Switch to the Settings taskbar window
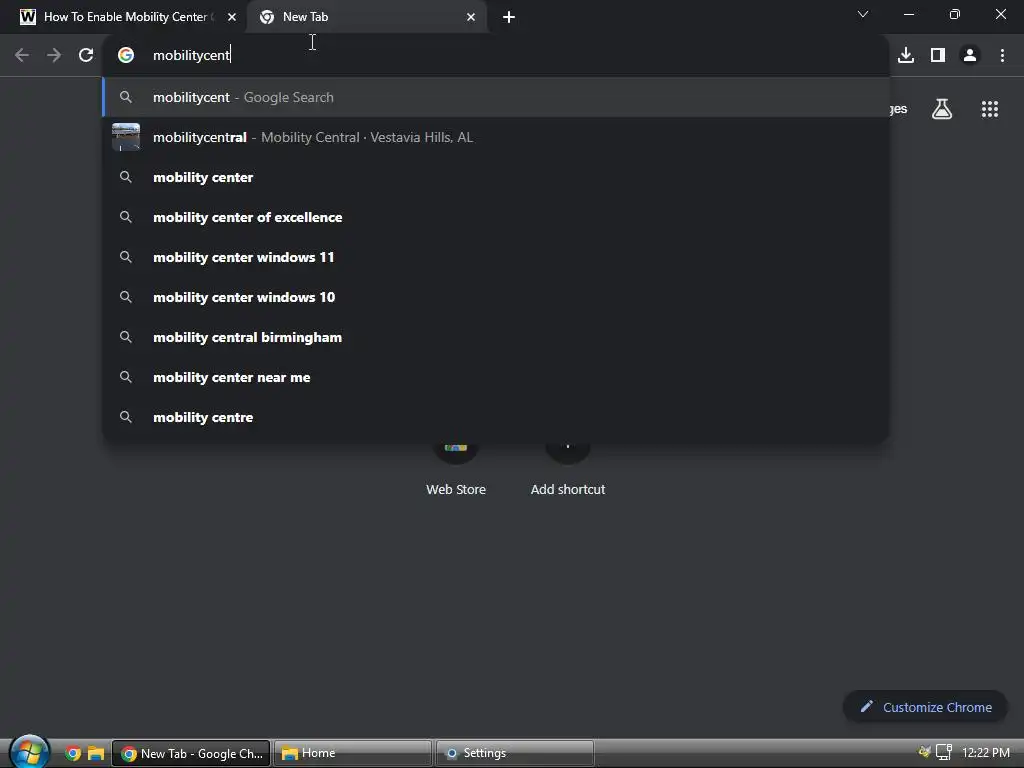This screenshot has width=1024, height=768. click(515, 753)
